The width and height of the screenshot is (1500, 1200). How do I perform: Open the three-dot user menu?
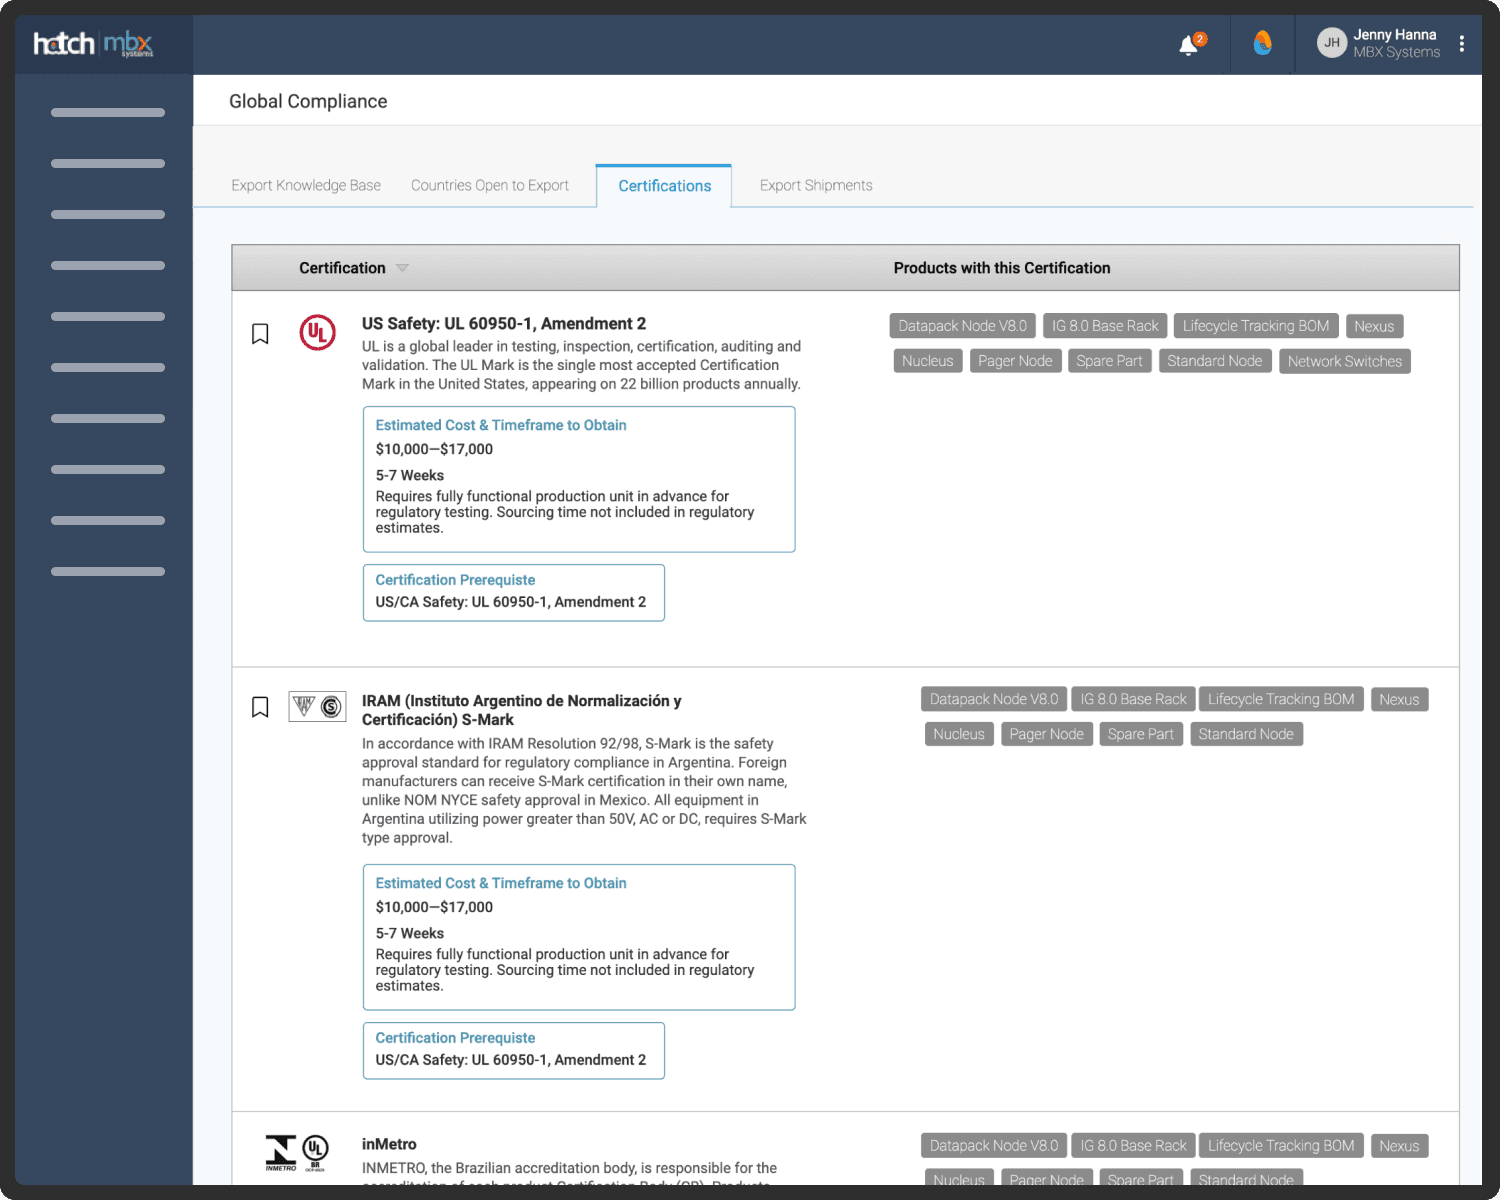pos(1462,44)
